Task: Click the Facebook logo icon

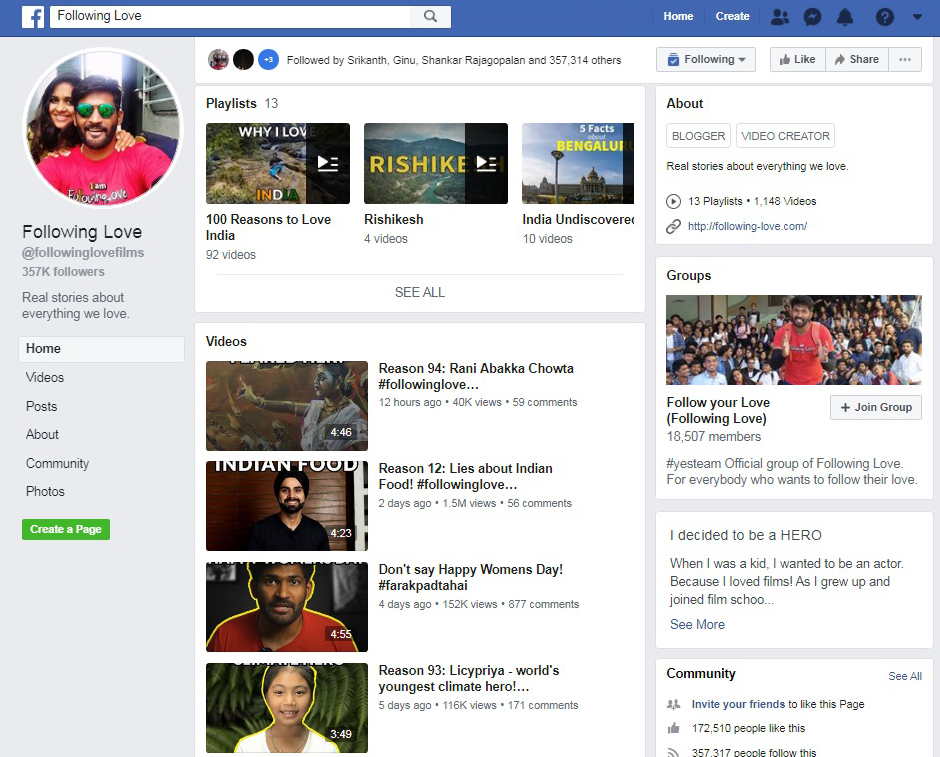Action: click(33, 17)
